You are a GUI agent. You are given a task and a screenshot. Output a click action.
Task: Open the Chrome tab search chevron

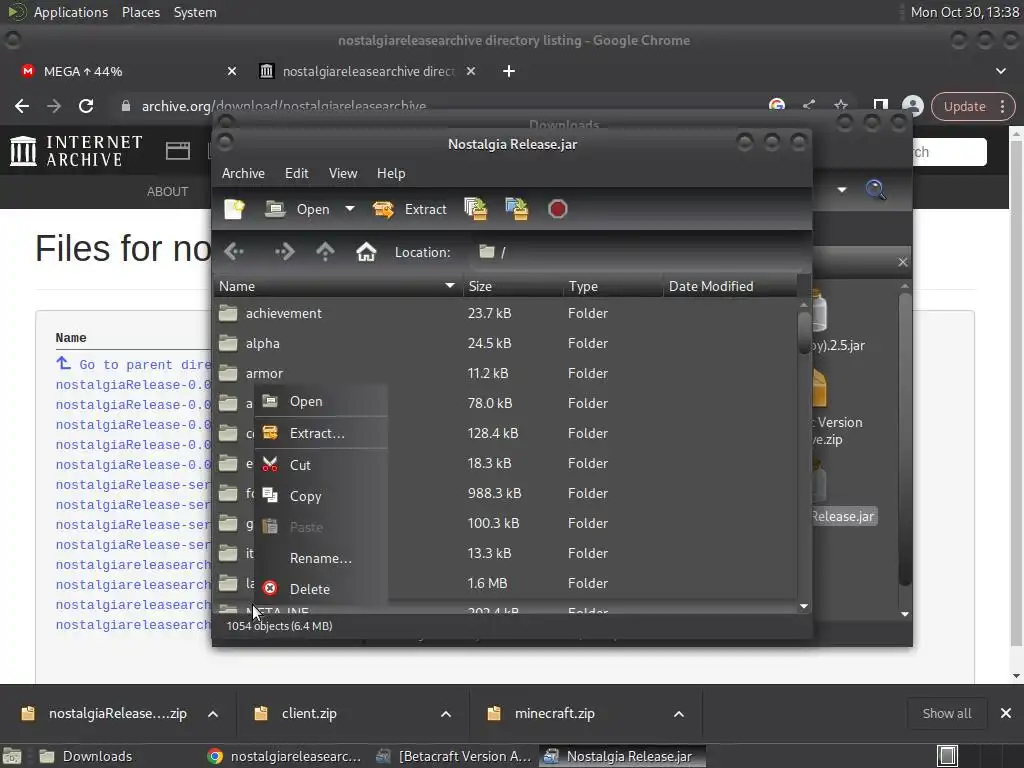1000,71
